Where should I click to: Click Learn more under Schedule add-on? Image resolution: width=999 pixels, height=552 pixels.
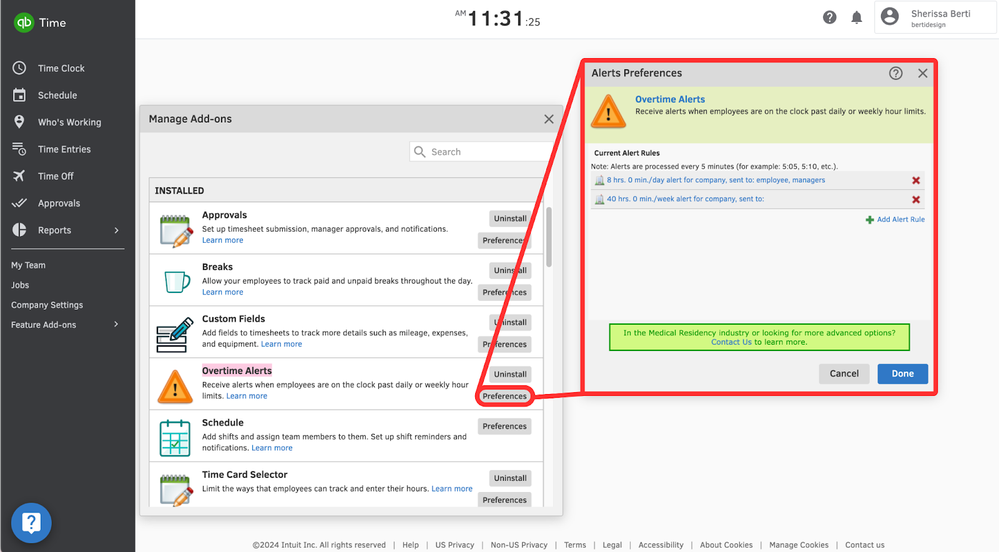[x=271, y=447]
